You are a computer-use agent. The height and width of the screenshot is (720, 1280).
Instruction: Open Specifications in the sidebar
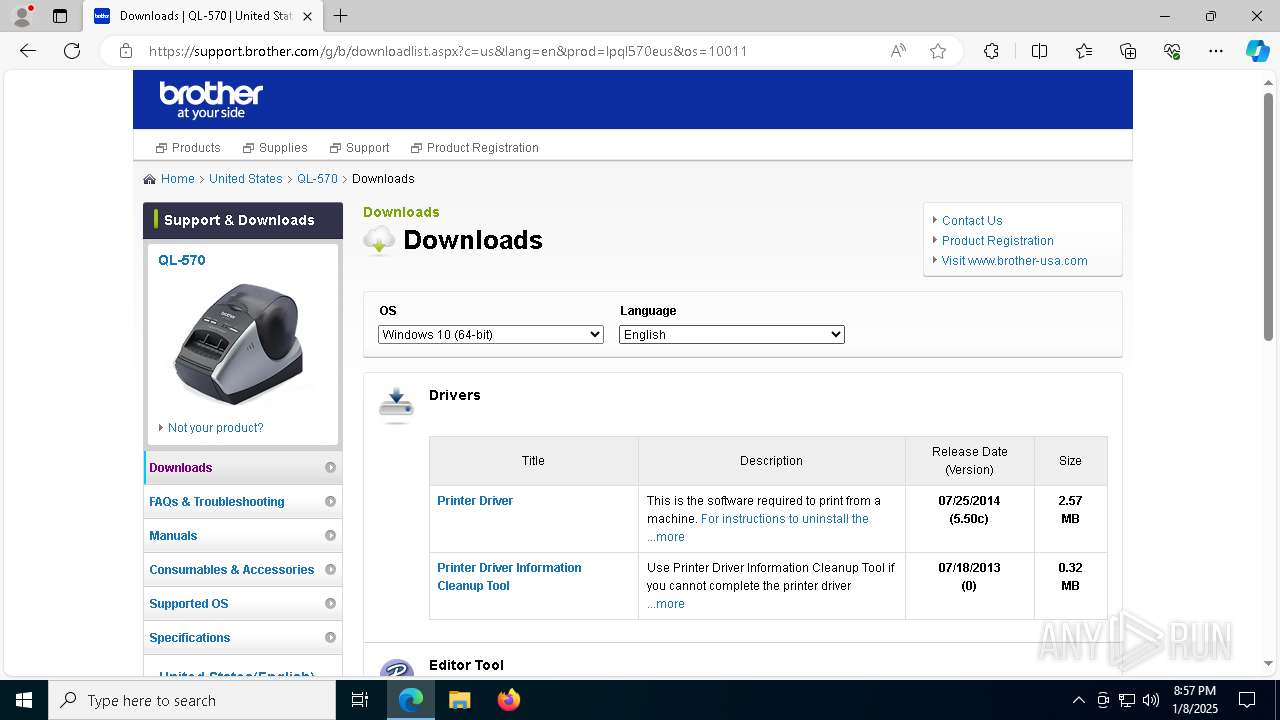[x=243, y=637]
